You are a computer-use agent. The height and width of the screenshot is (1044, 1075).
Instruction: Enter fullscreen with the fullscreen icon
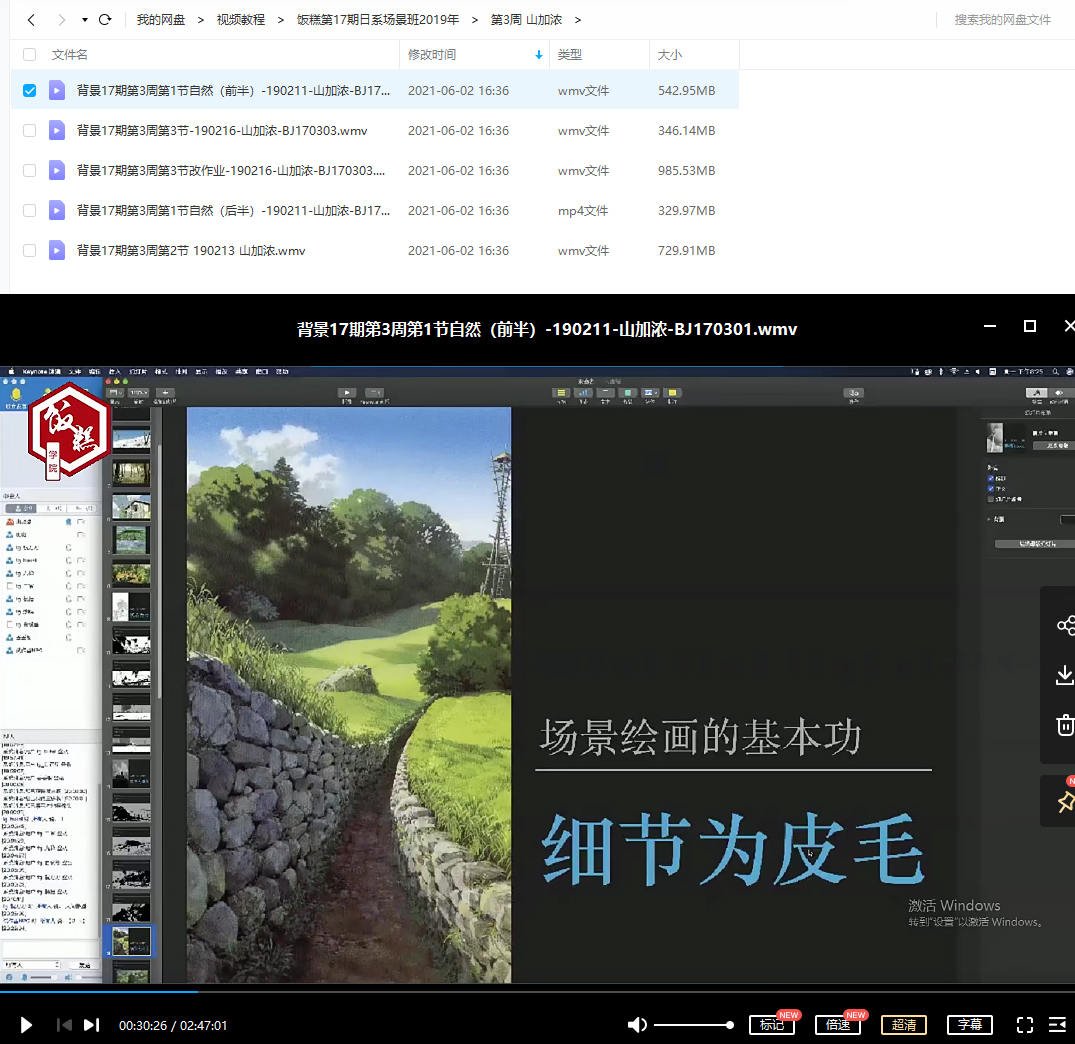pos(1024,1025)
